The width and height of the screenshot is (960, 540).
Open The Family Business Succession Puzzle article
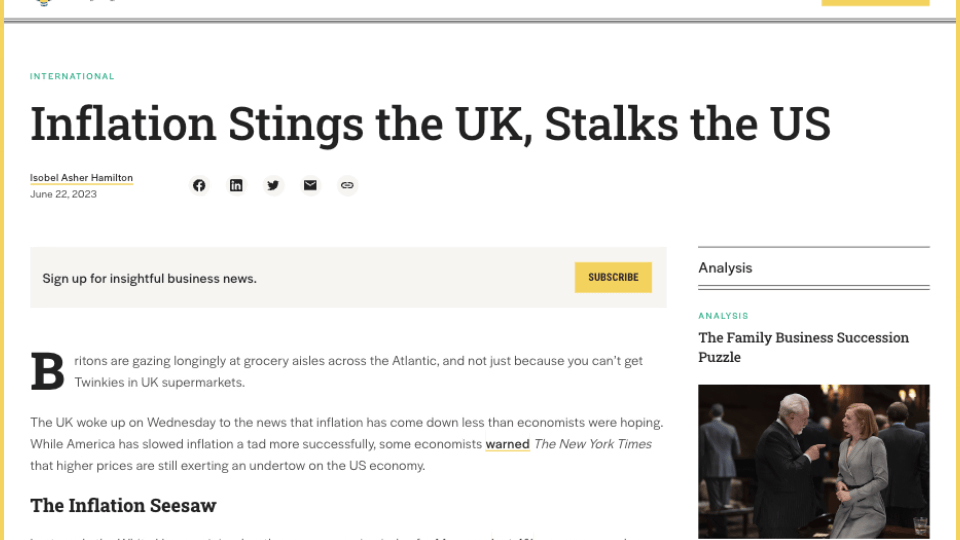[803, 347]
